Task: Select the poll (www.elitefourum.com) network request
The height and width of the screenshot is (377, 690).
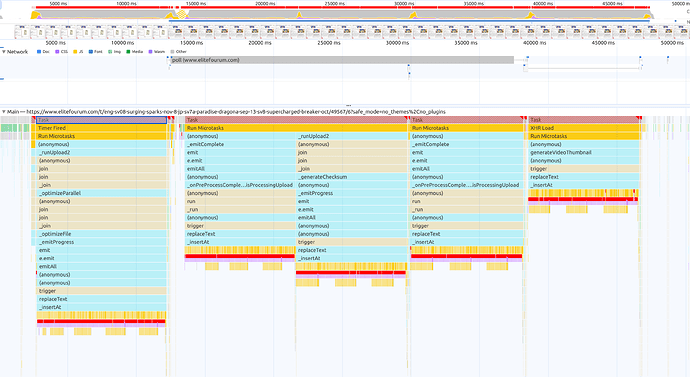Action: coord(342,60)
